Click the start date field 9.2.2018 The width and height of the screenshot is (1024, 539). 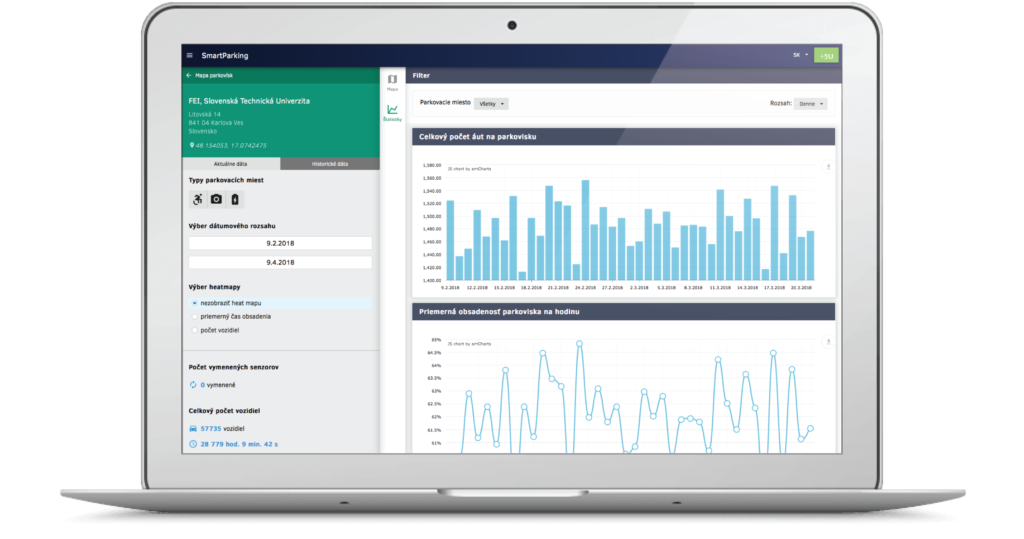[x=280, y=243]
